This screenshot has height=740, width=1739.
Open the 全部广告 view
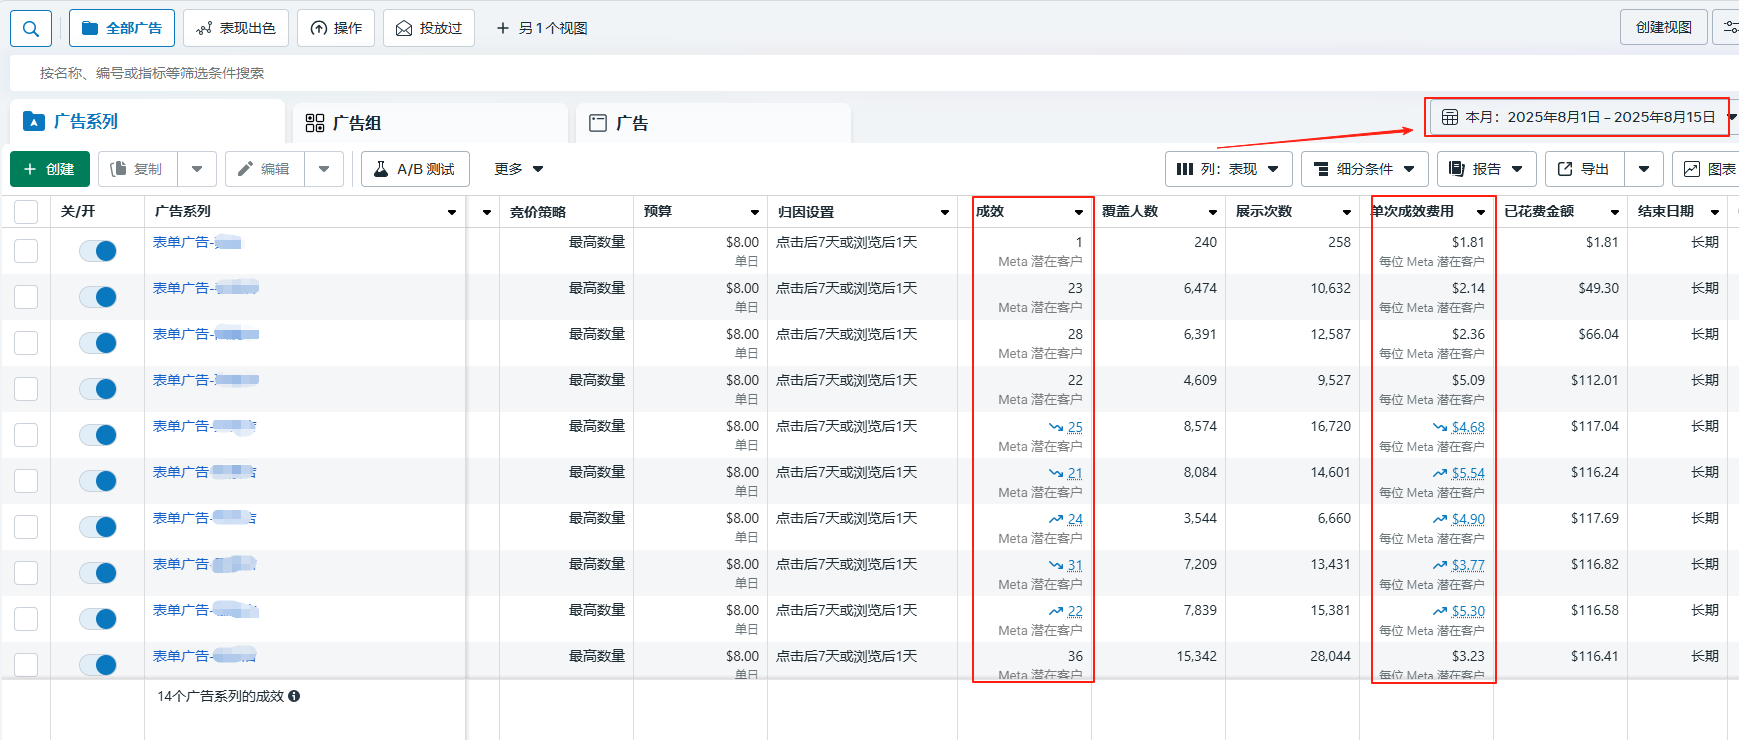[122, 28]
